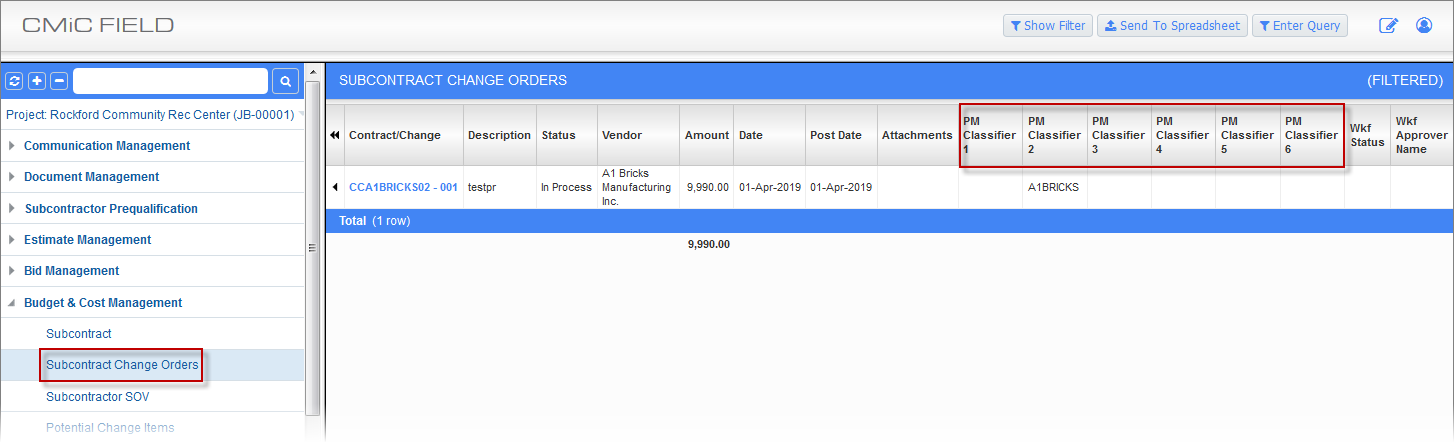Click the double-arrow collapse-all rows icon
This screenshot has height=443, width=1454.
[x=335, y=135]
